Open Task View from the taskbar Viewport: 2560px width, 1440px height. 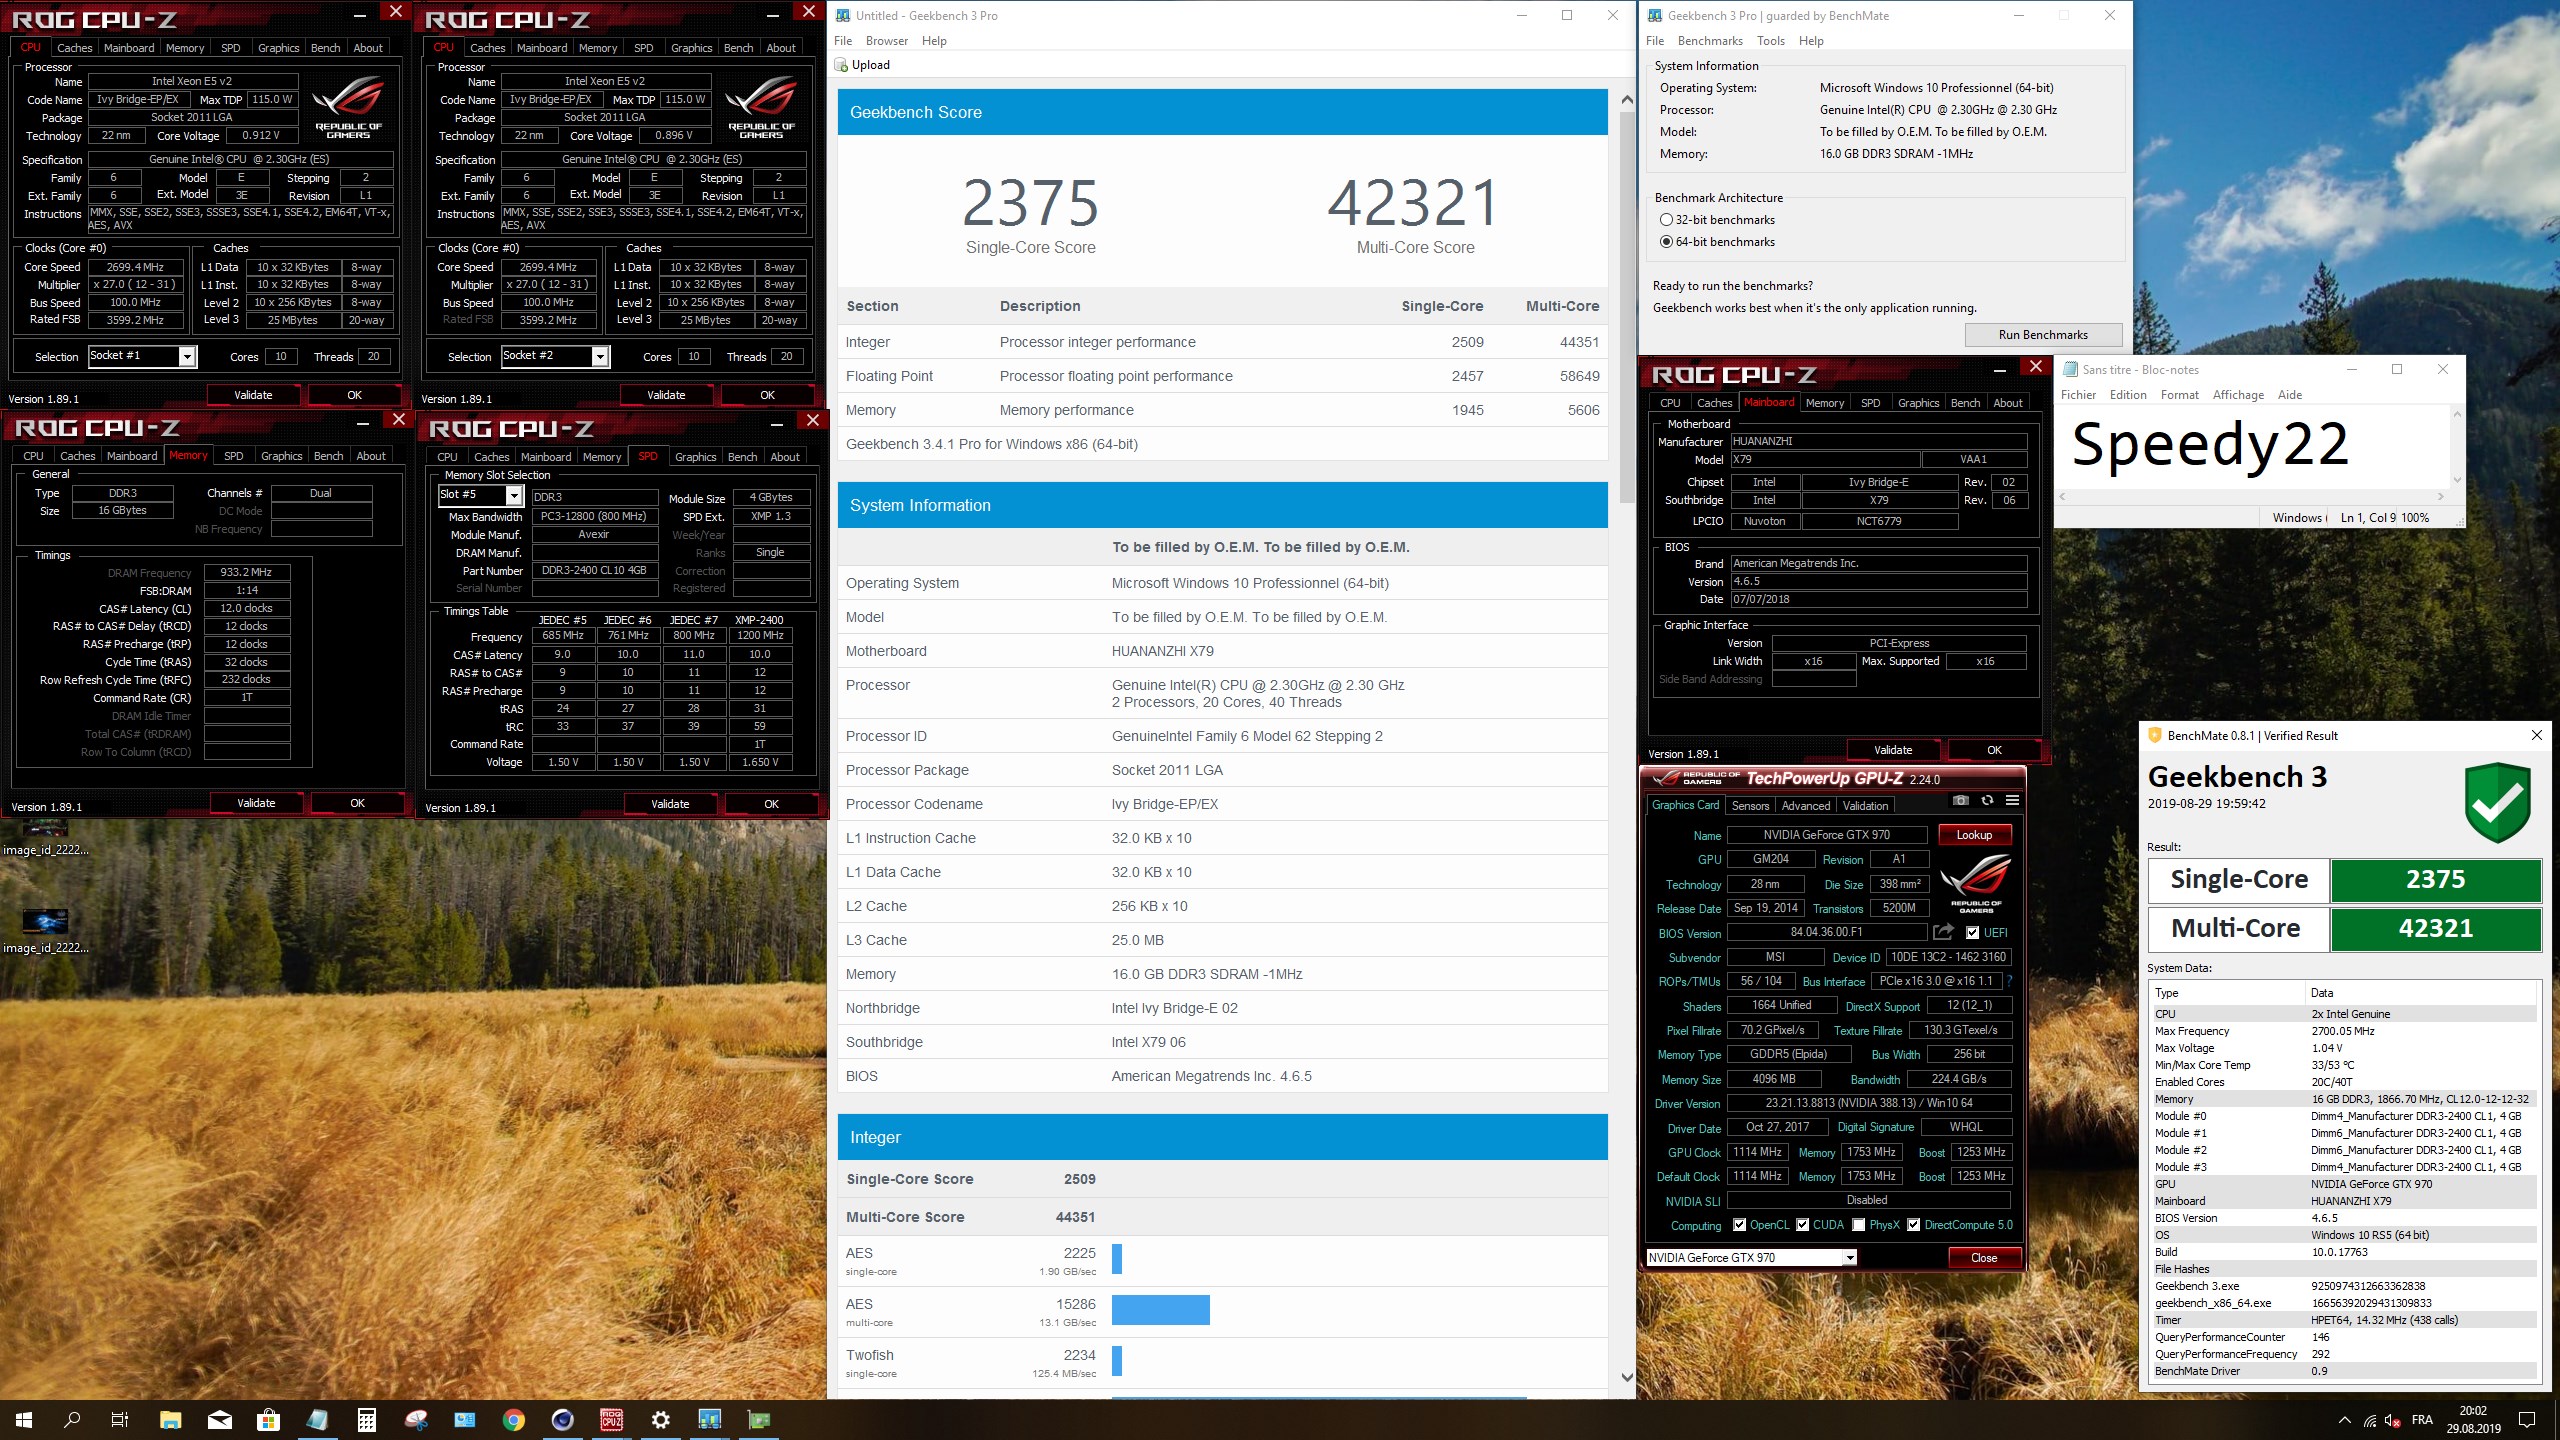(120, 1419)
